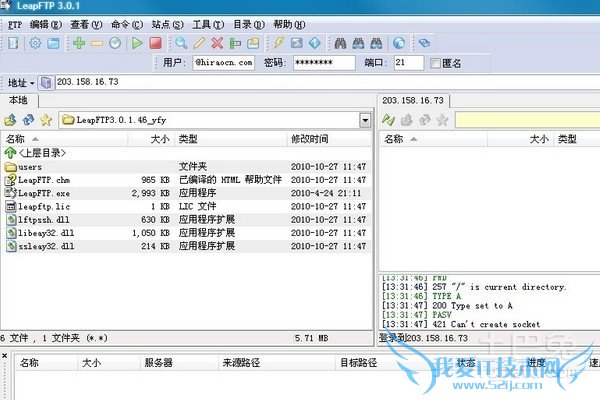The width and height of the screenshot is (600, 400).
Task: Click the pencil edit icon
Action: (199, 43)
